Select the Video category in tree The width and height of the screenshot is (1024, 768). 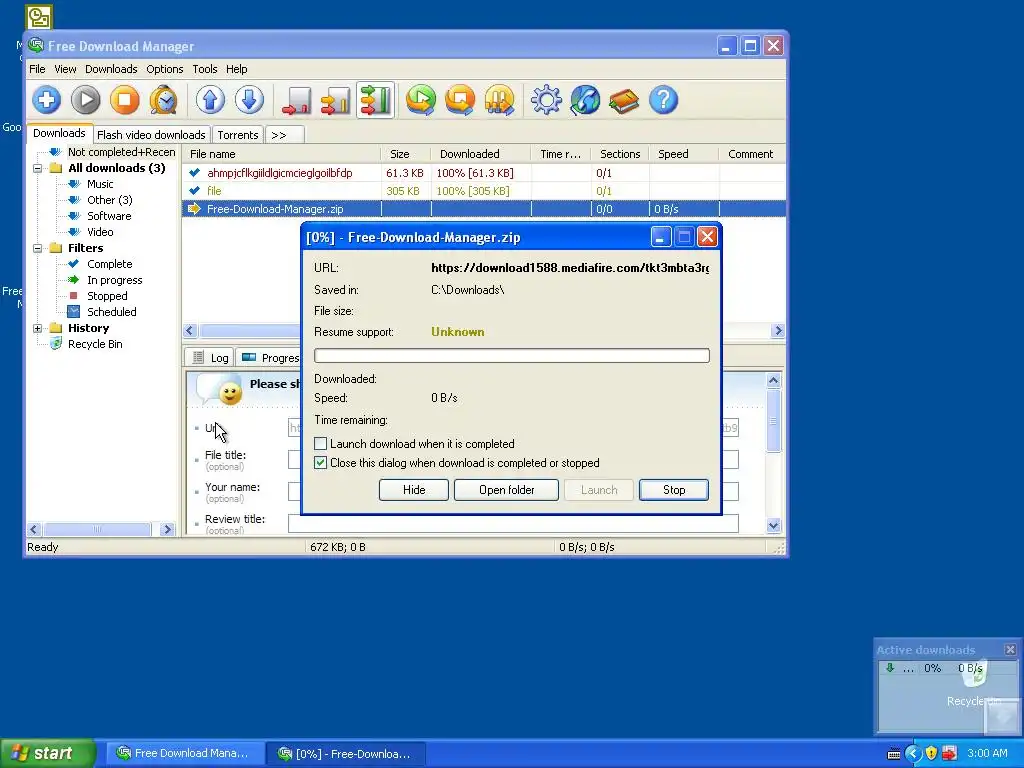coord(100,232)
